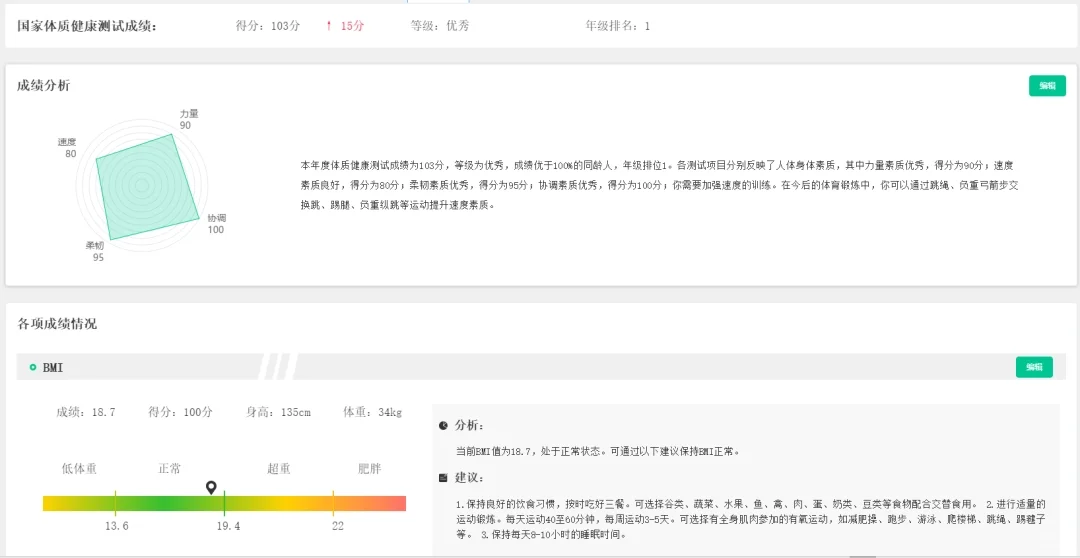Click the 22 tick label on BMI scale

click(338, 526)
